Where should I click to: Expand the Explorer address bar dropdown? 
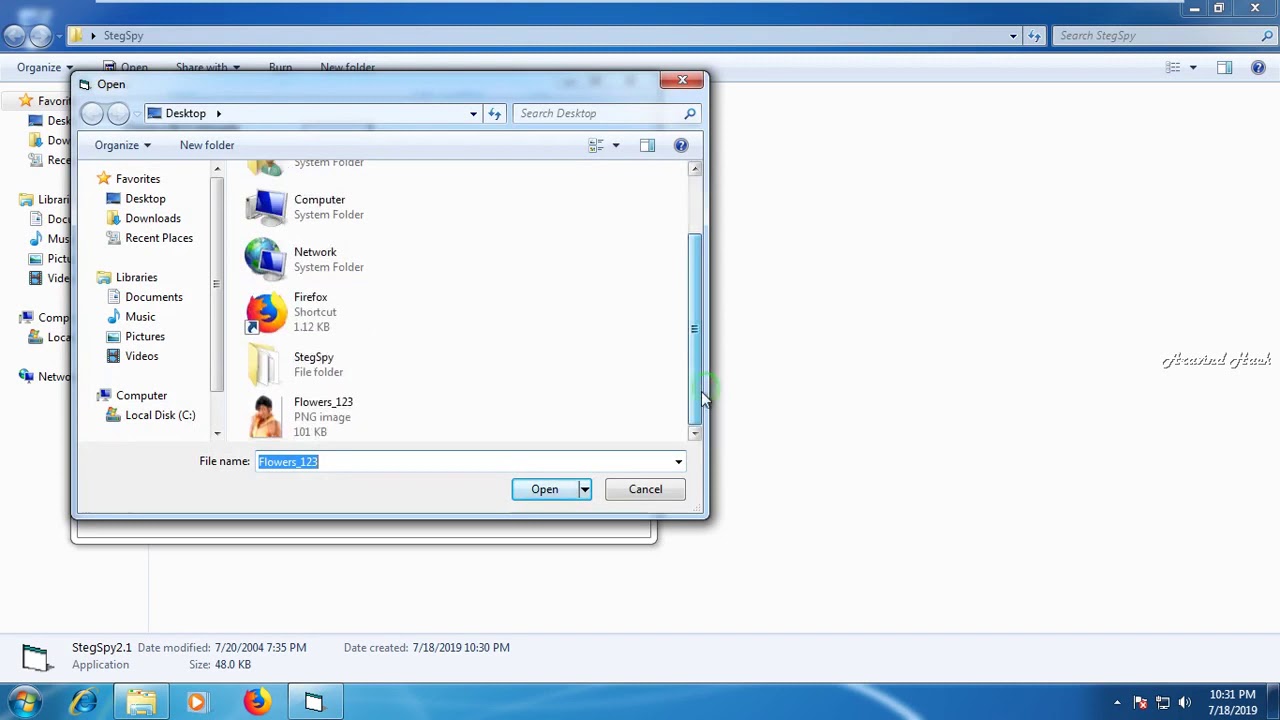(1013, 35)
